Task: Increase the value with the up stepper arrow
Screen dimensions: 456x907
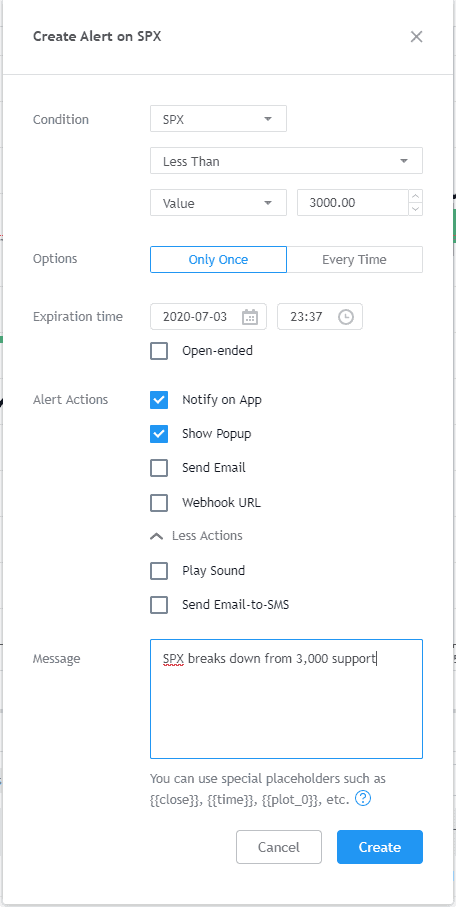Action: [x=415, y=197]
